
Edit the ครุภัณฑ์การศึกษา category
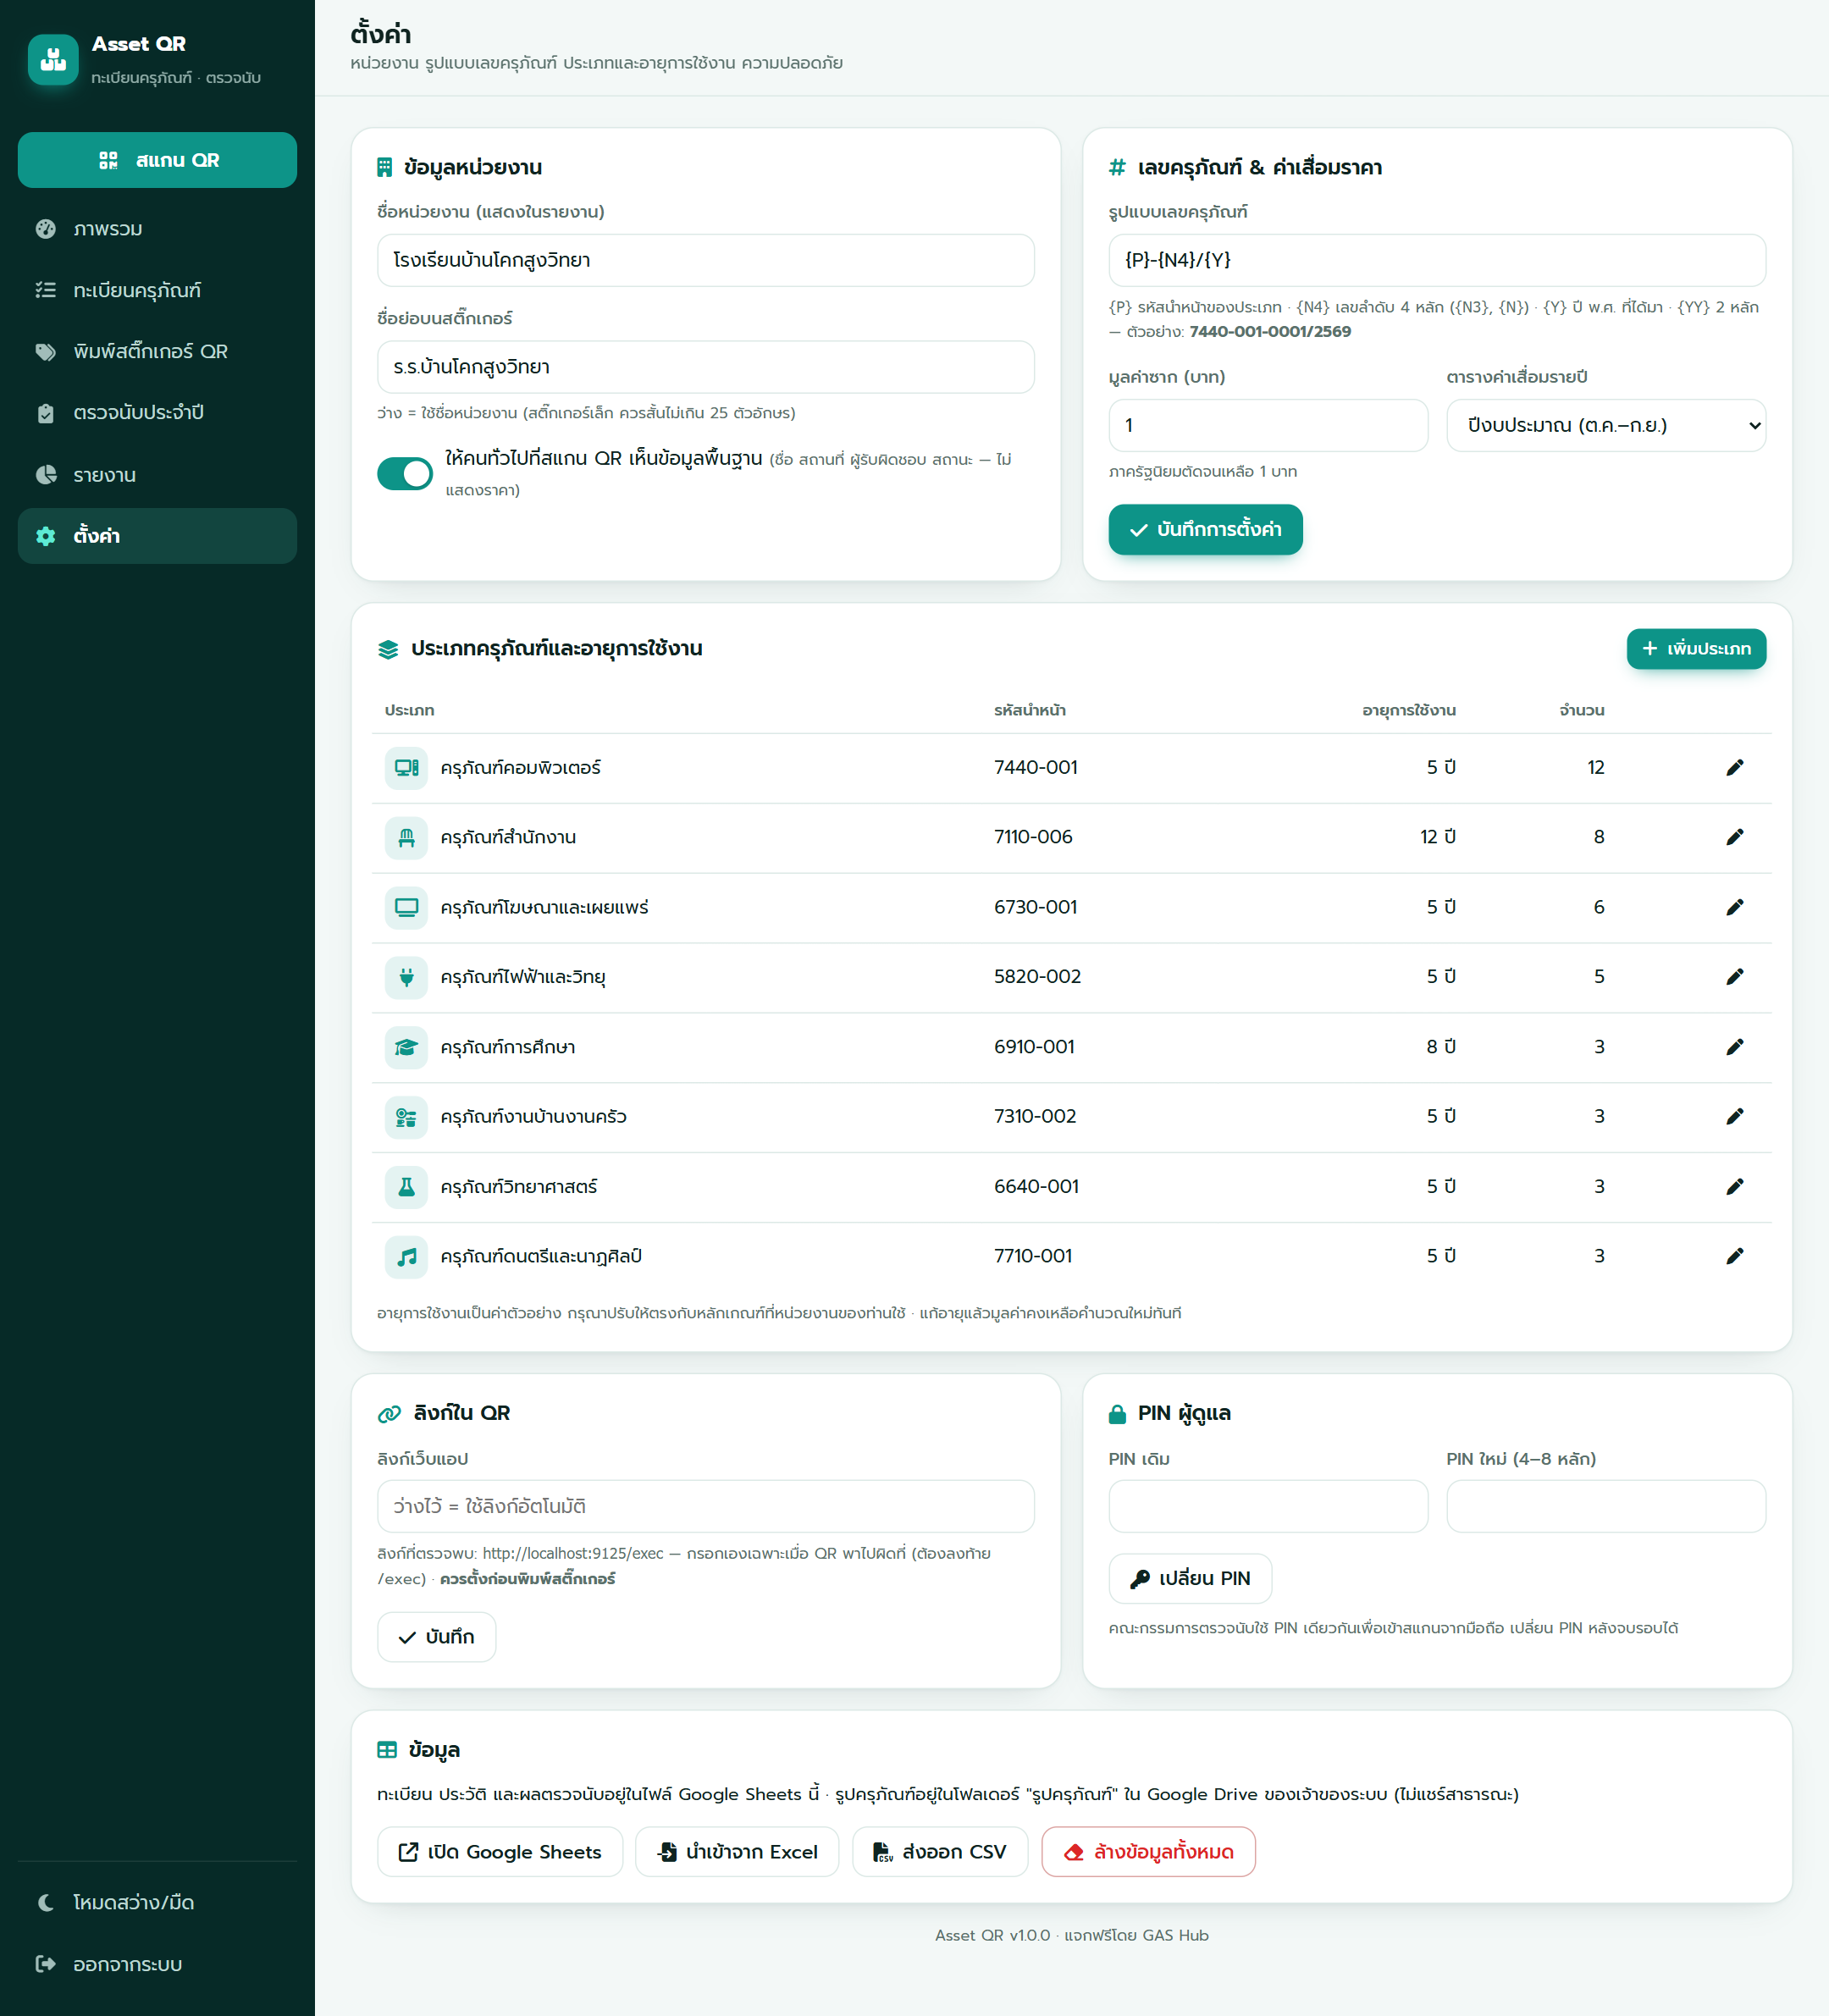pos(1734,1047)
